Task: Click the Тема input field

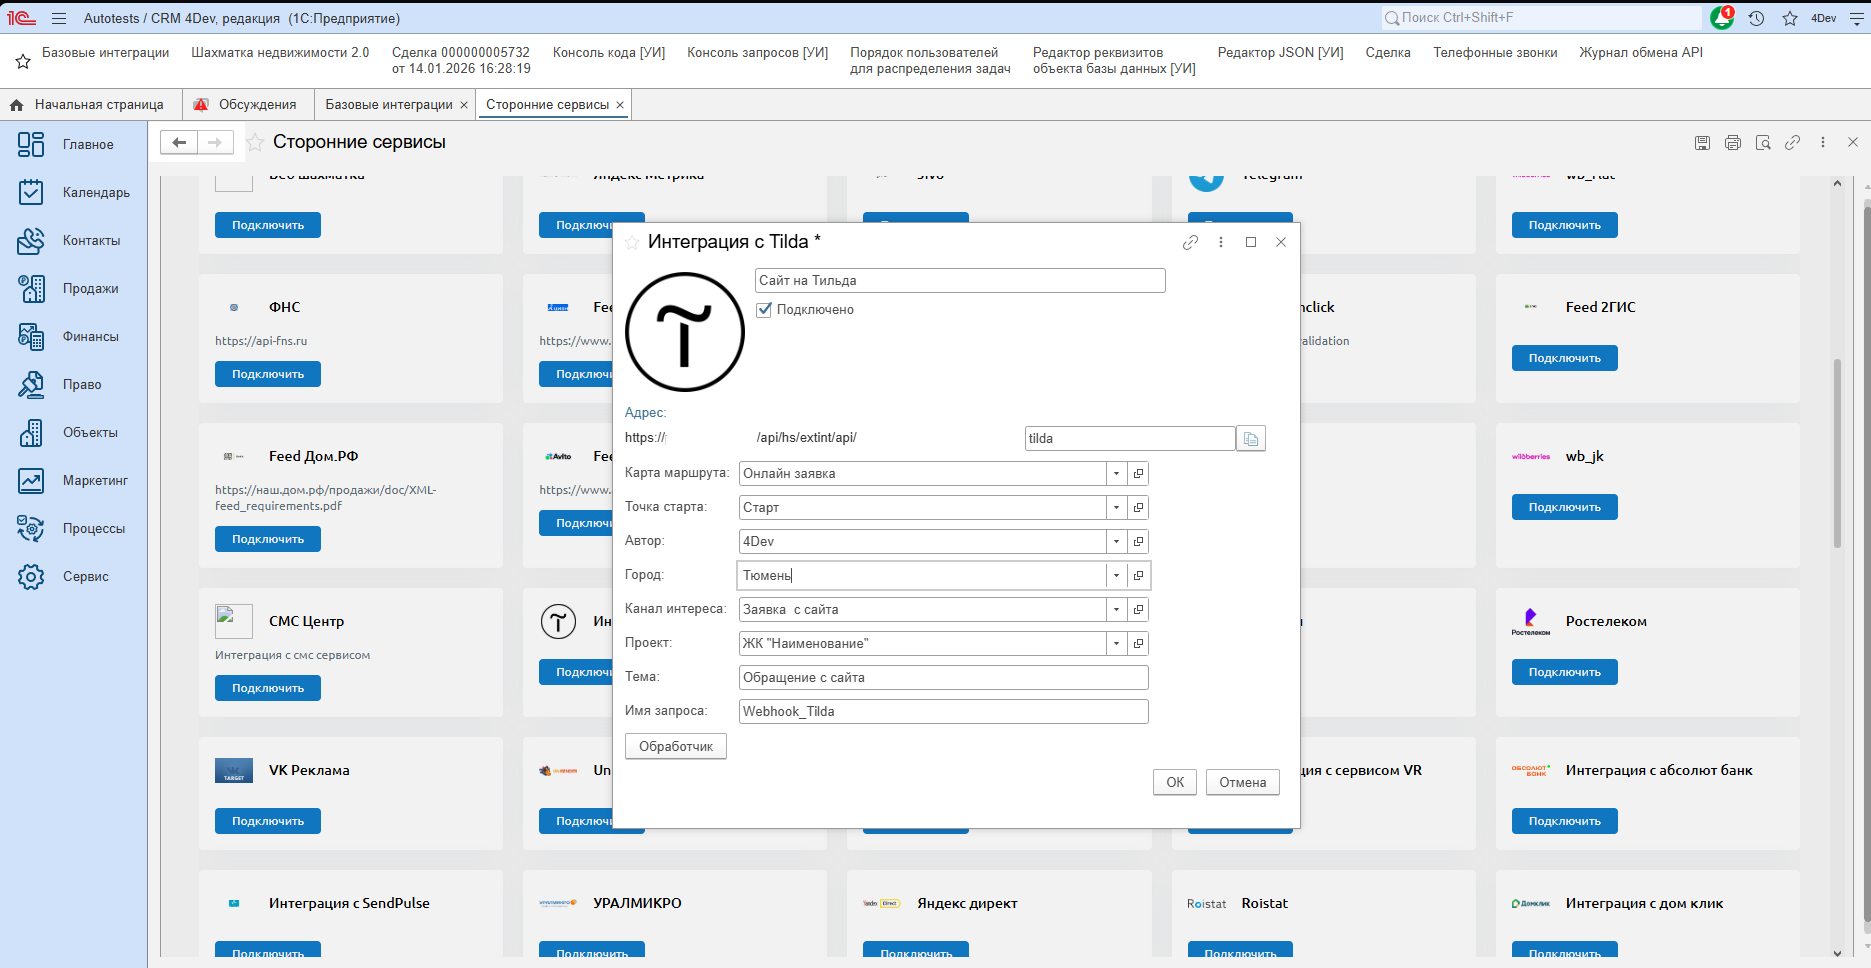Action: [x=943, y=678]
